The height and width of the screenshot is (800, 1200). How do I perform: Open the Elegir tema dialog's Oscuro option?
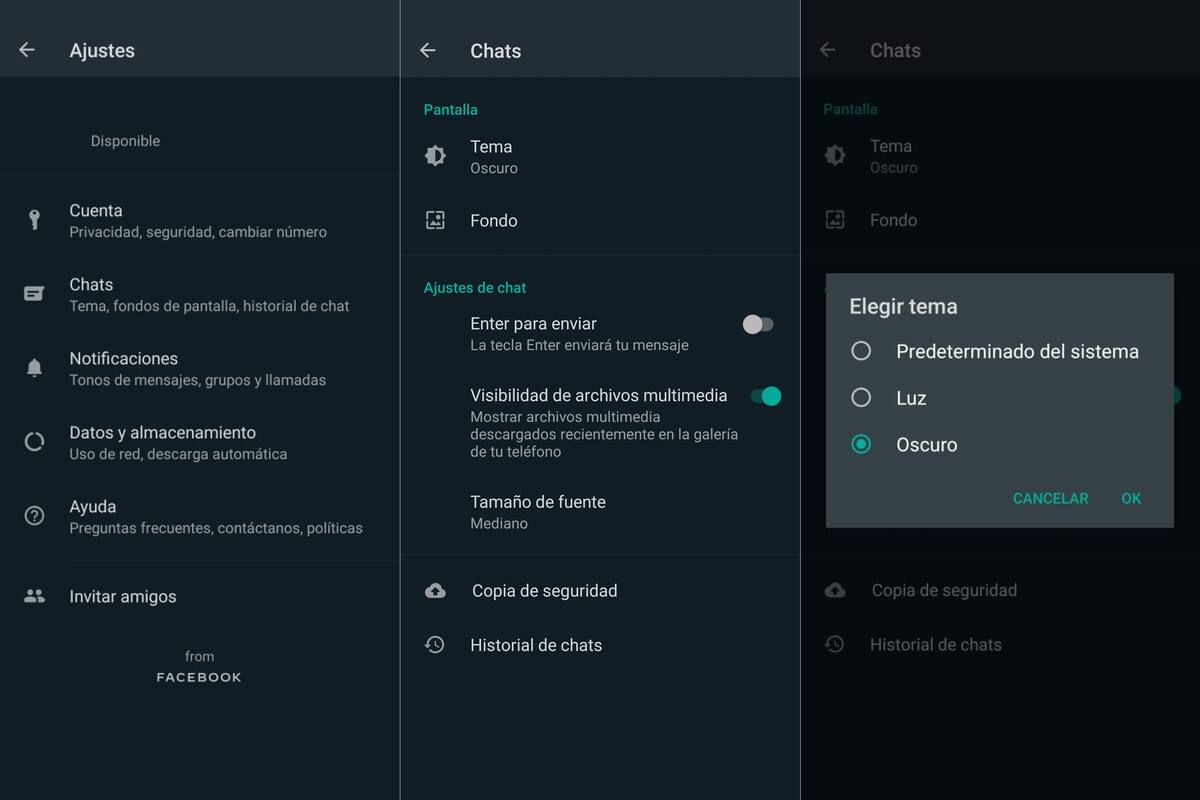(x=861, y=444)
